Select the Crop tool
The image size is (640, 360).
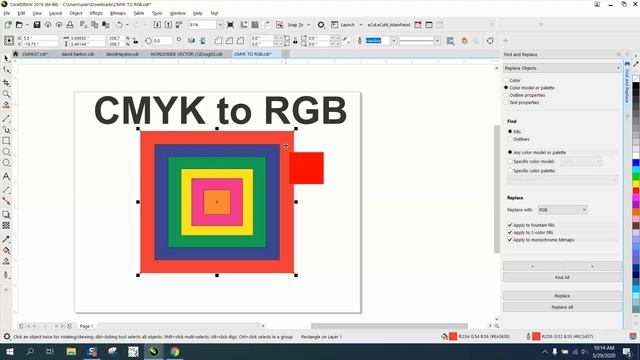(x=6, y=82)
